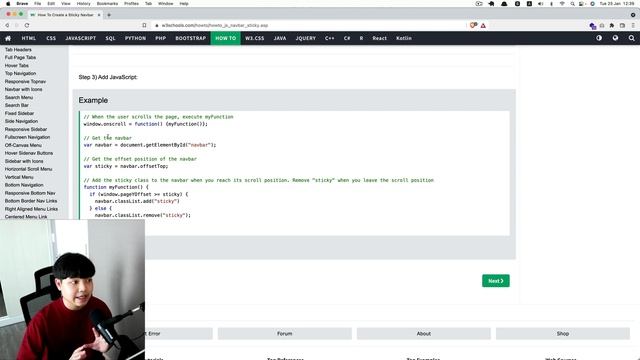Open Top Navigation sidebar link
This screenshot has width=640, height=360.
tap(20, 73)
